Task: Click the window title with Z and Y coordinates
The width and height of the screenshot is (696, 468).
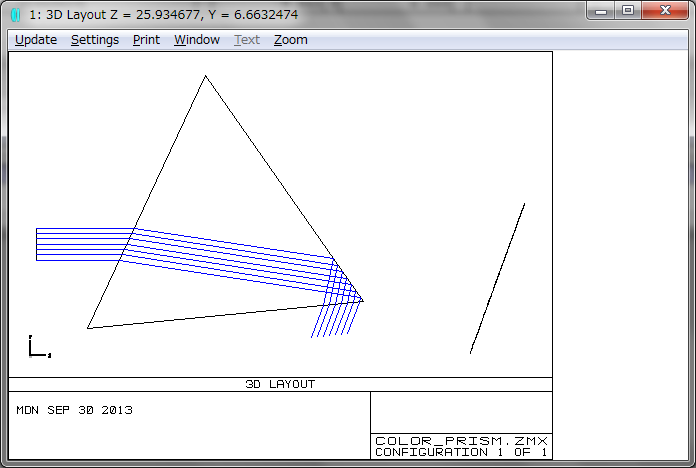Action: pos(164,15)
